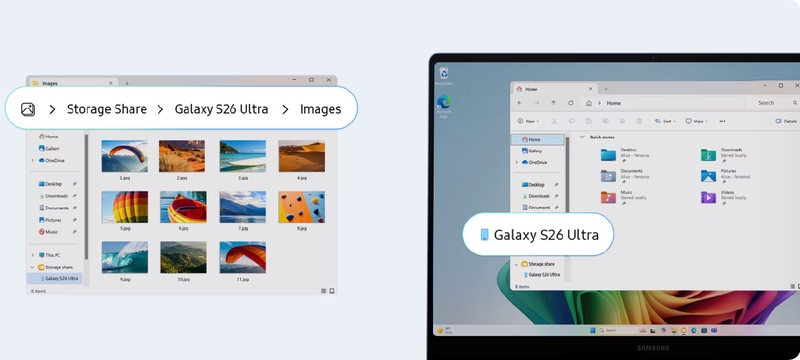Click the Paste icon in Home toolbar
800x360 pixels.
589,121
